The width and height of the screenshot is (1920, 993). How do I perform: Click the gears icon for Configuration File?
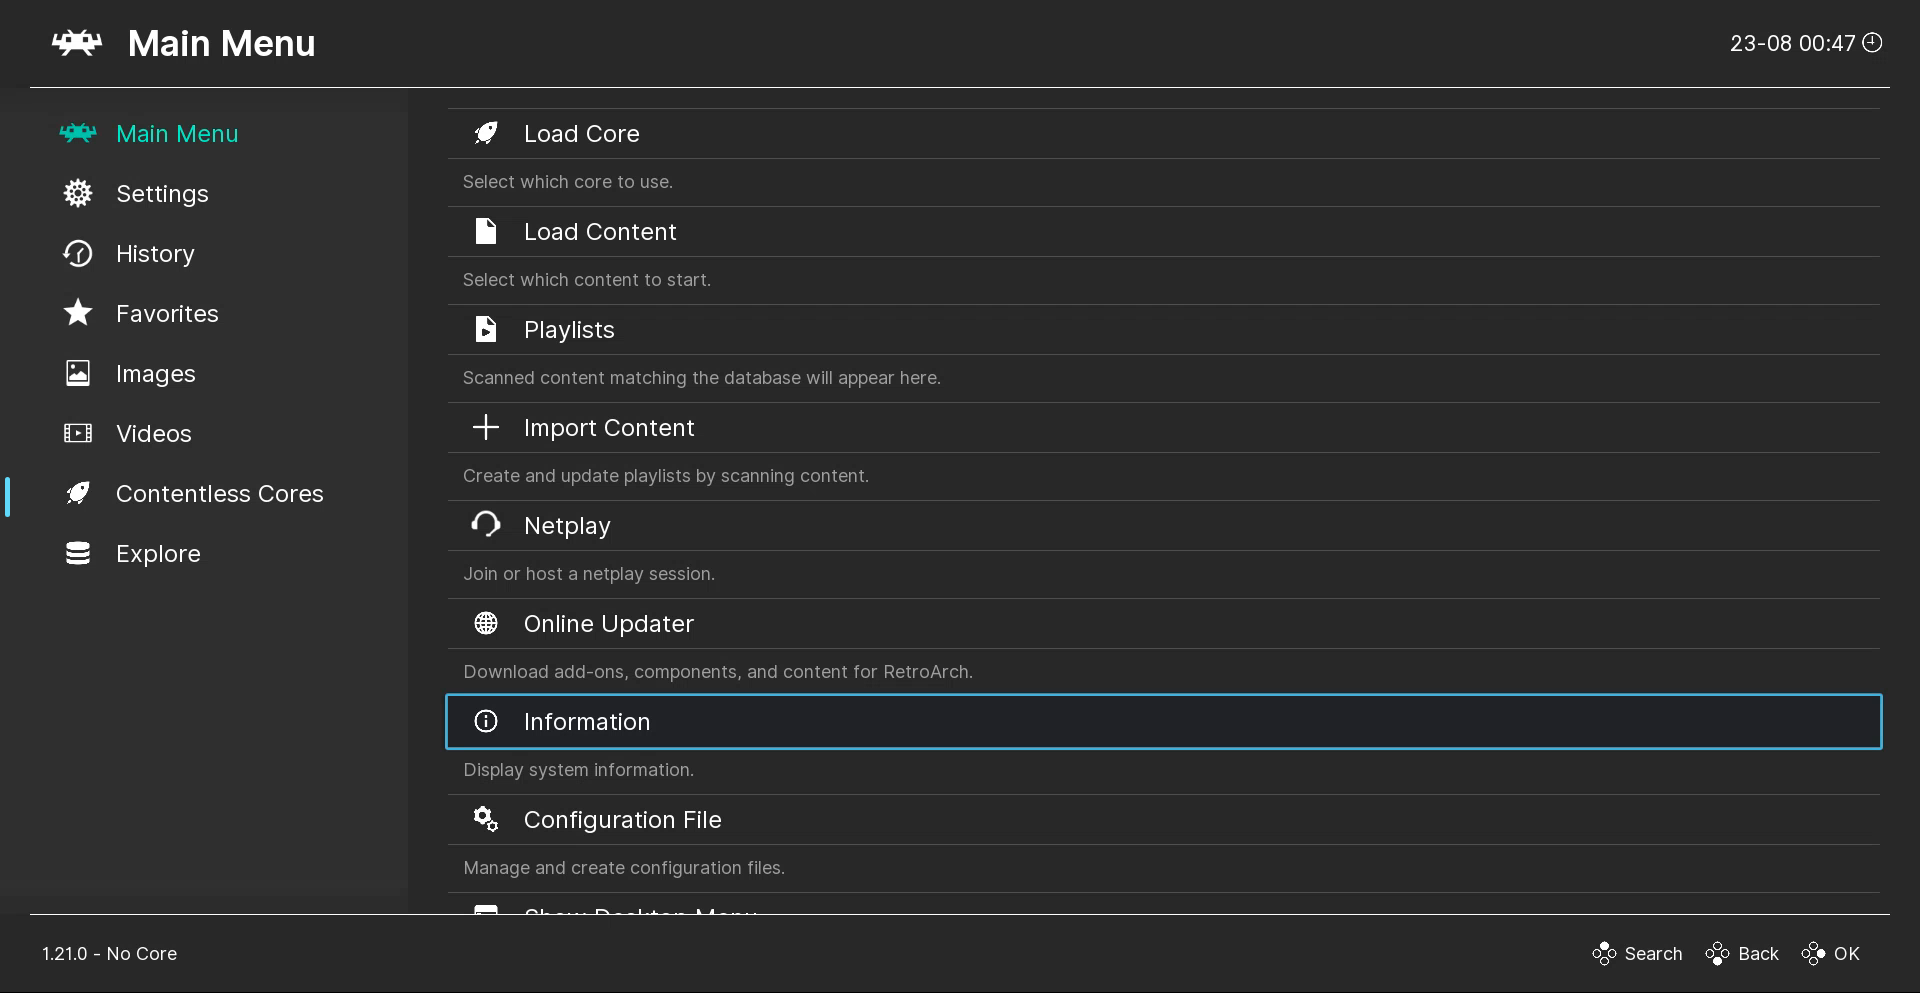[x=486, y=819]
